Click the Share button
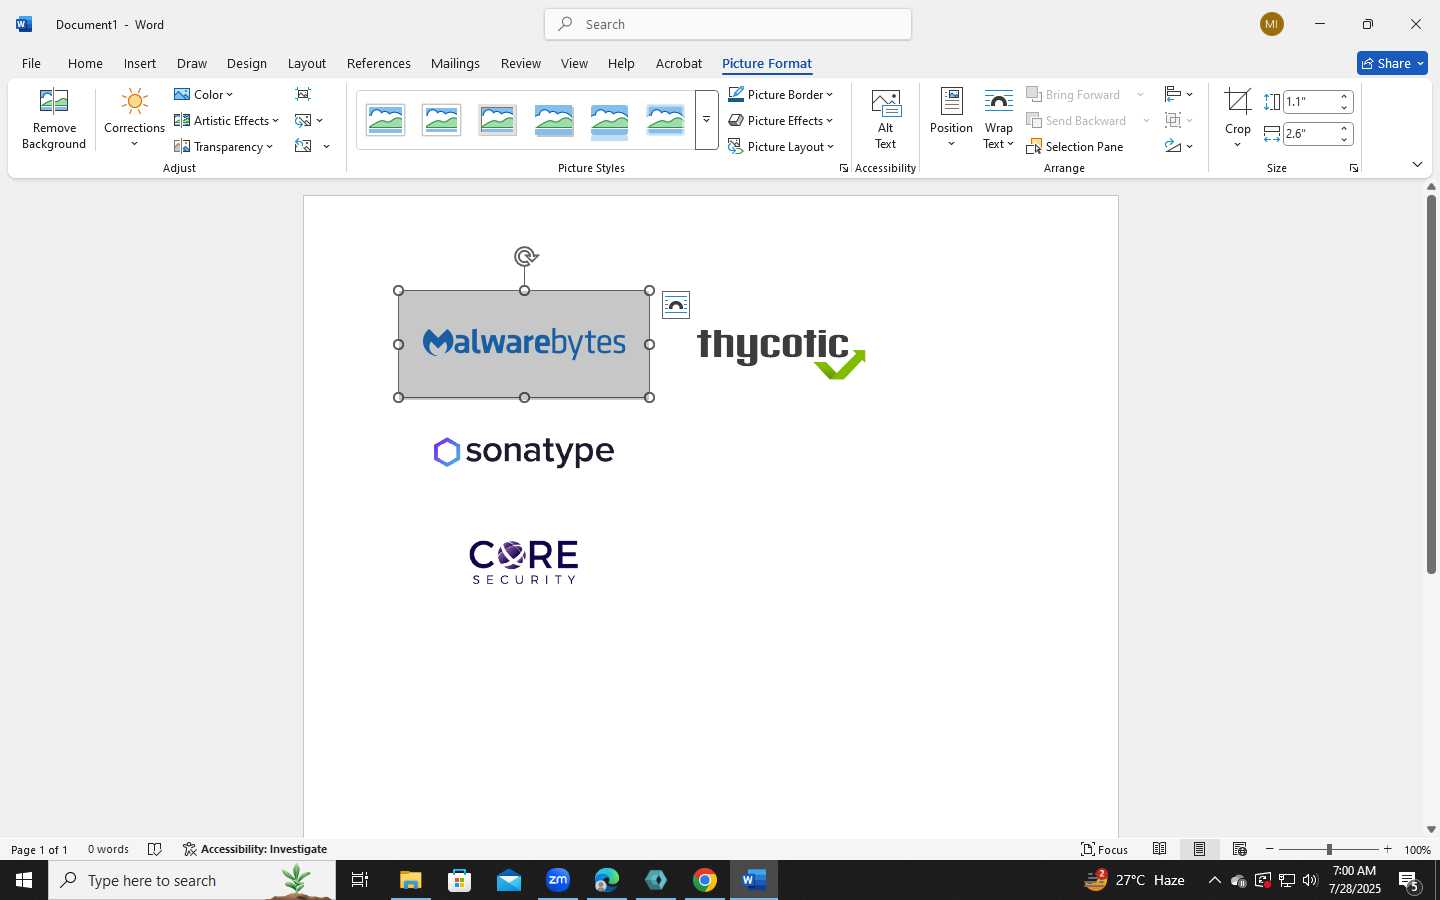 pyautogui.click(x=1392, y=63)
